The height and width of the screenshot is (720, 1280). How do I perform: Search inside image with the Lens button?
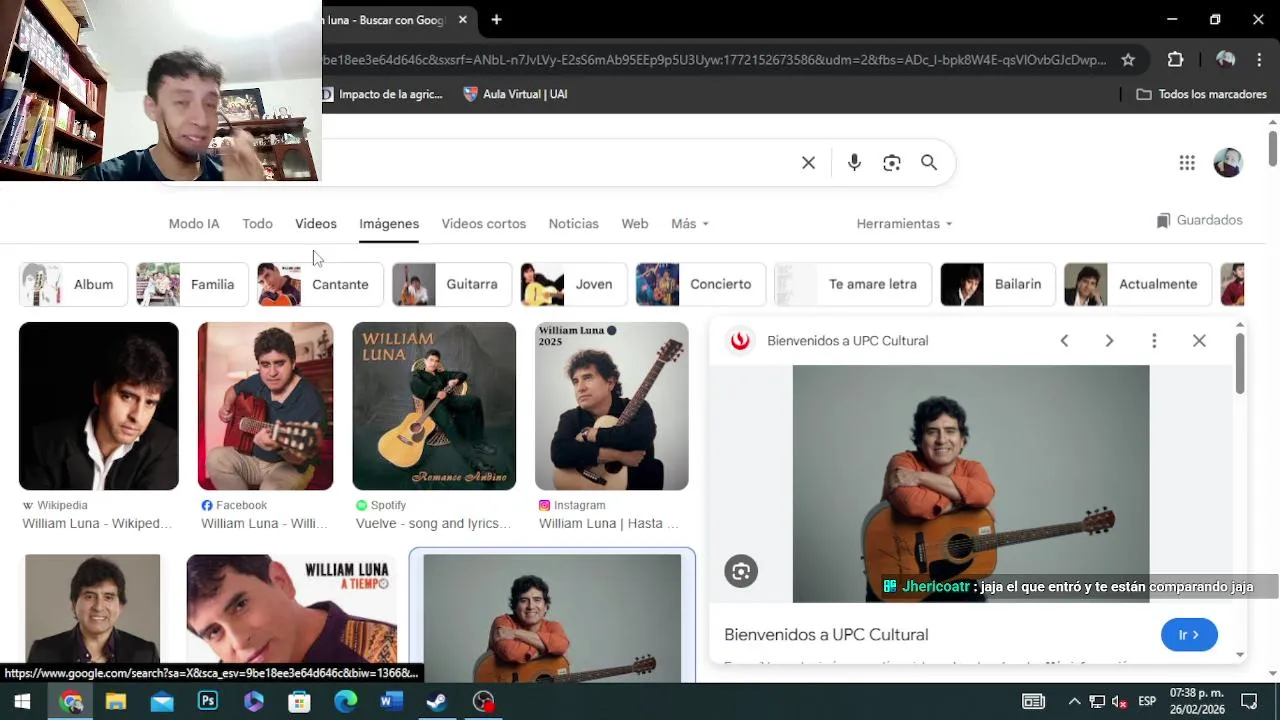coord(741,571)
